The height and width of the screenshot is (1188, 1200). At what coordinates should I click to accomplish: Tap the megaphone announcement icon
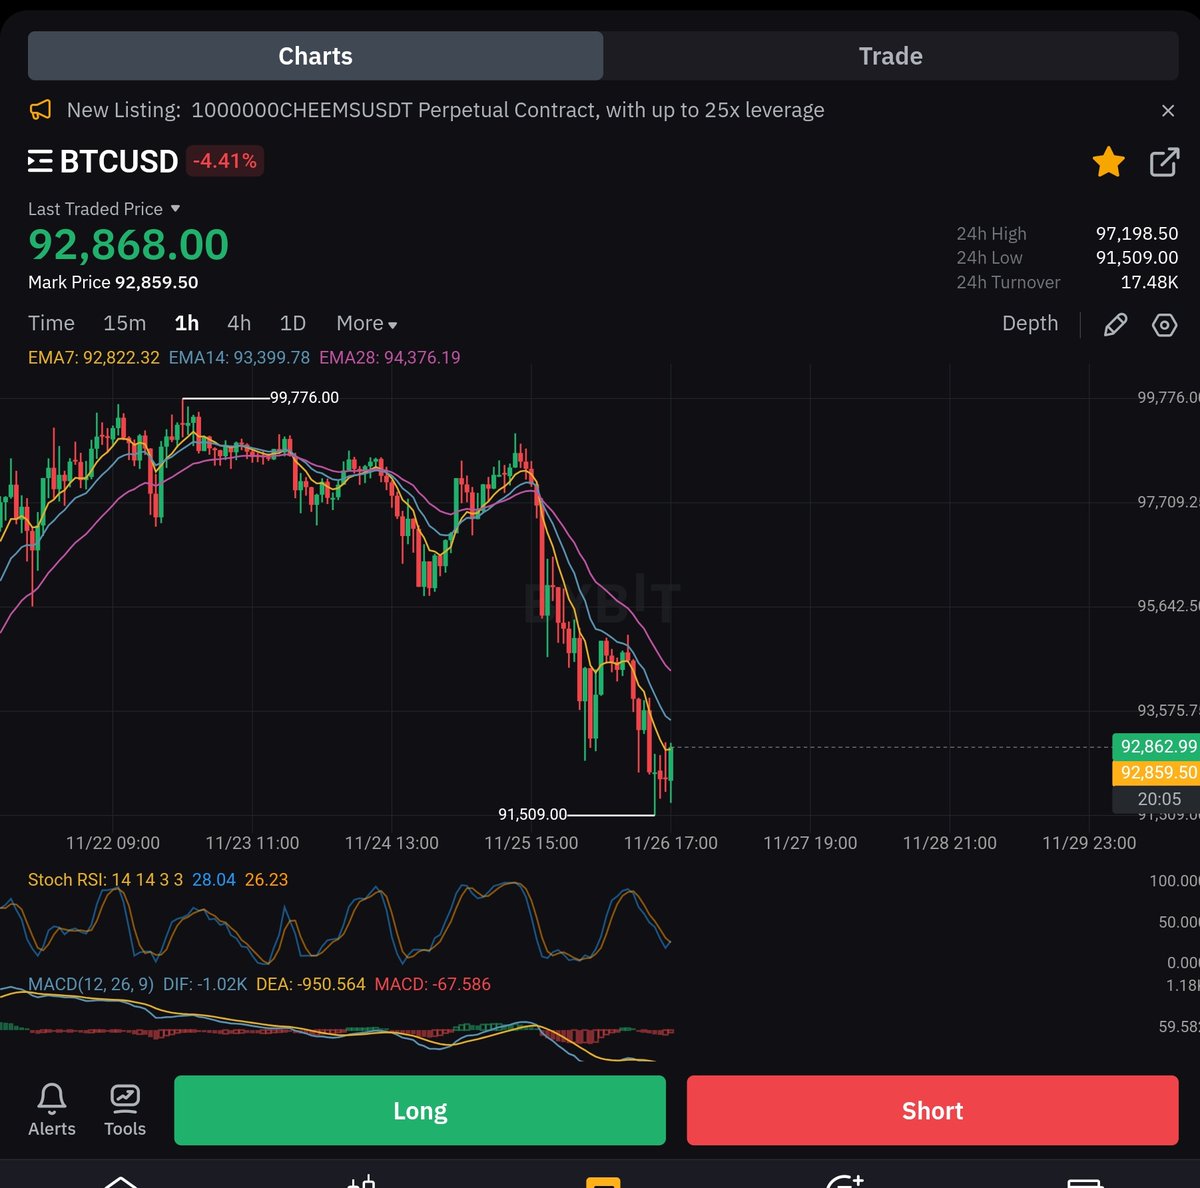(40, 110)
